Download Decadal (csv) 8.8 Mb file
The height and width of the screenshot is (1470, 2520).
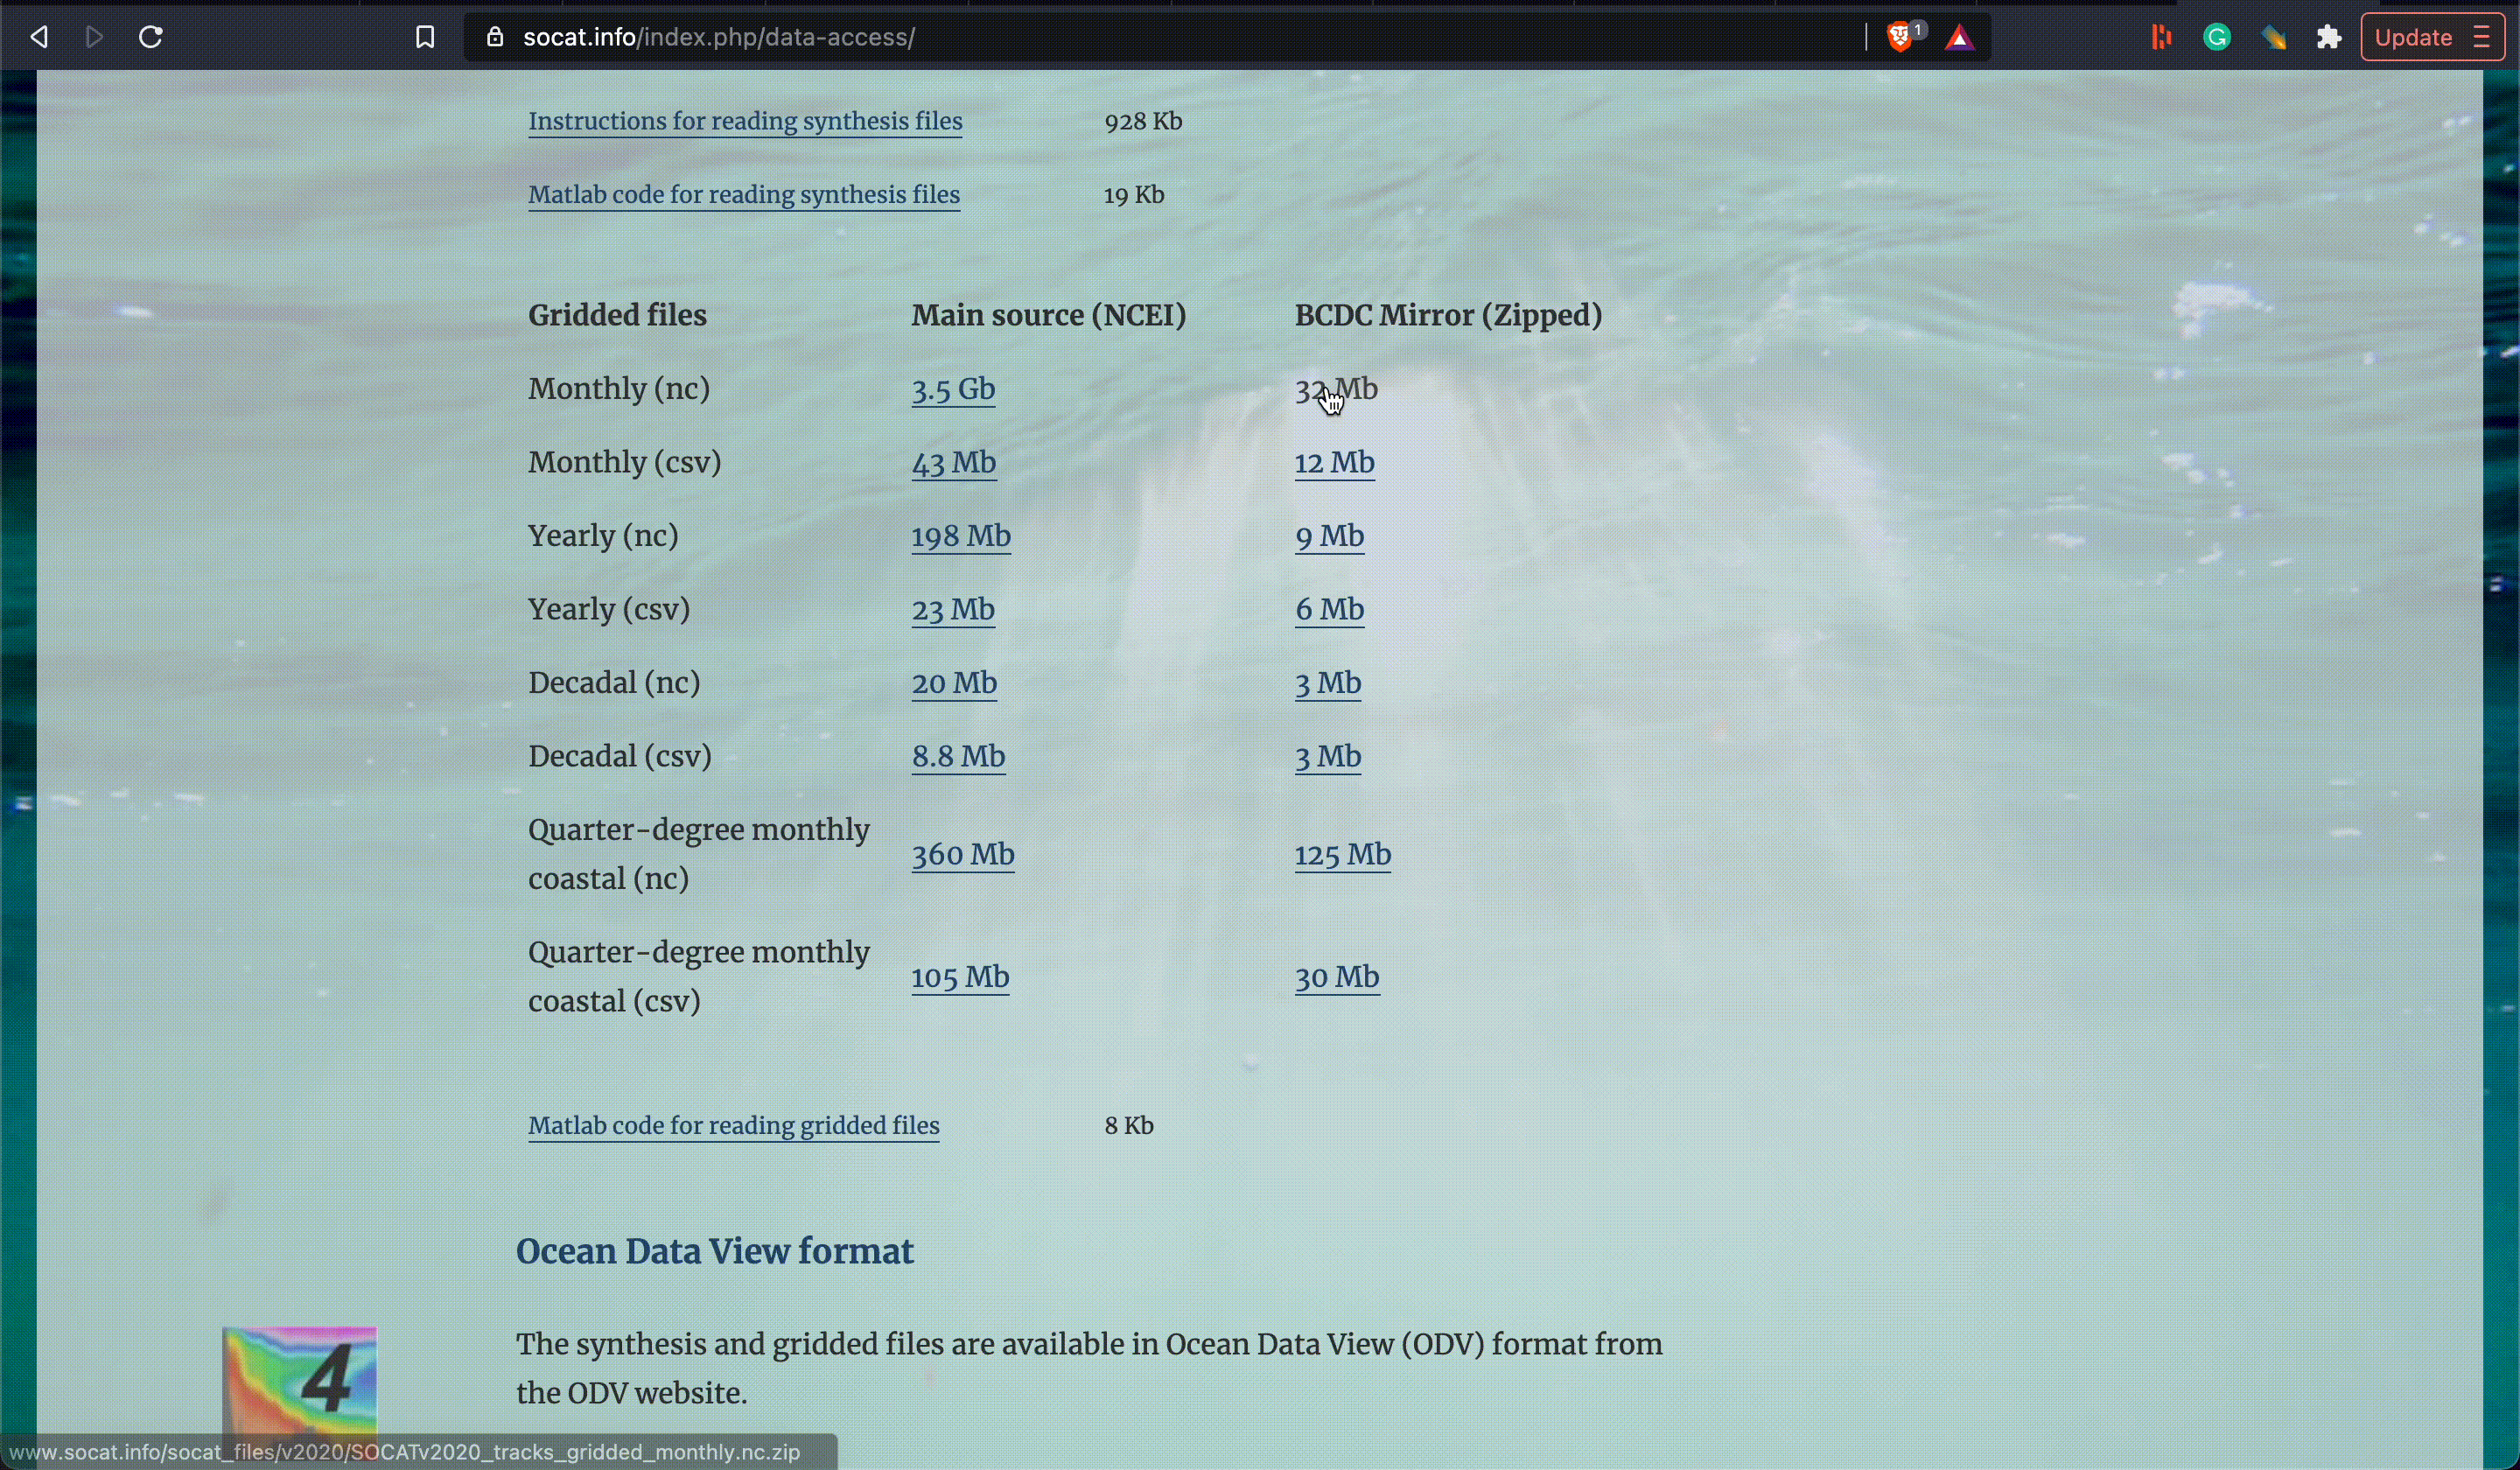958,757
